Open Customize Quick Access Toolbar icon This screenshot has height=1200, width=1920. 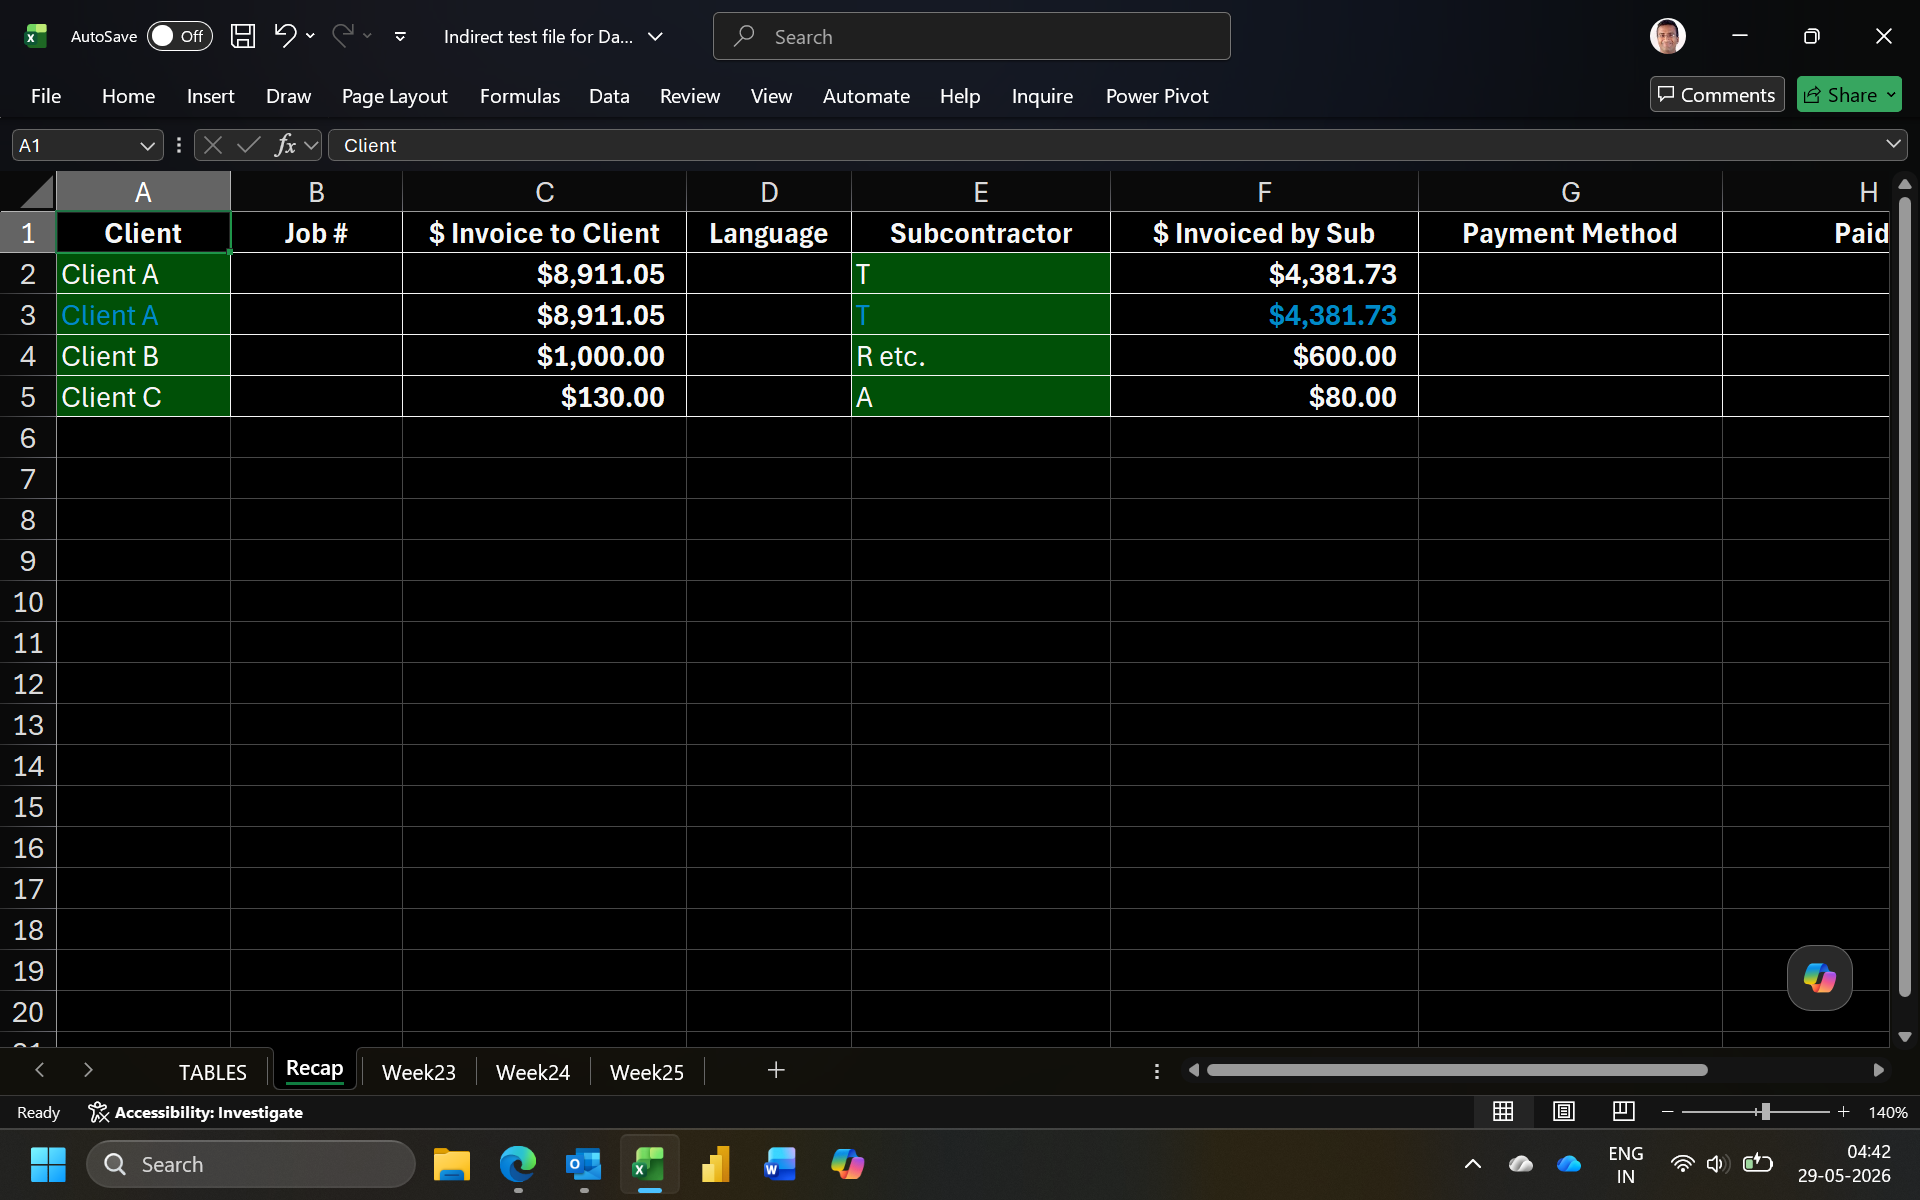point(400,37)
